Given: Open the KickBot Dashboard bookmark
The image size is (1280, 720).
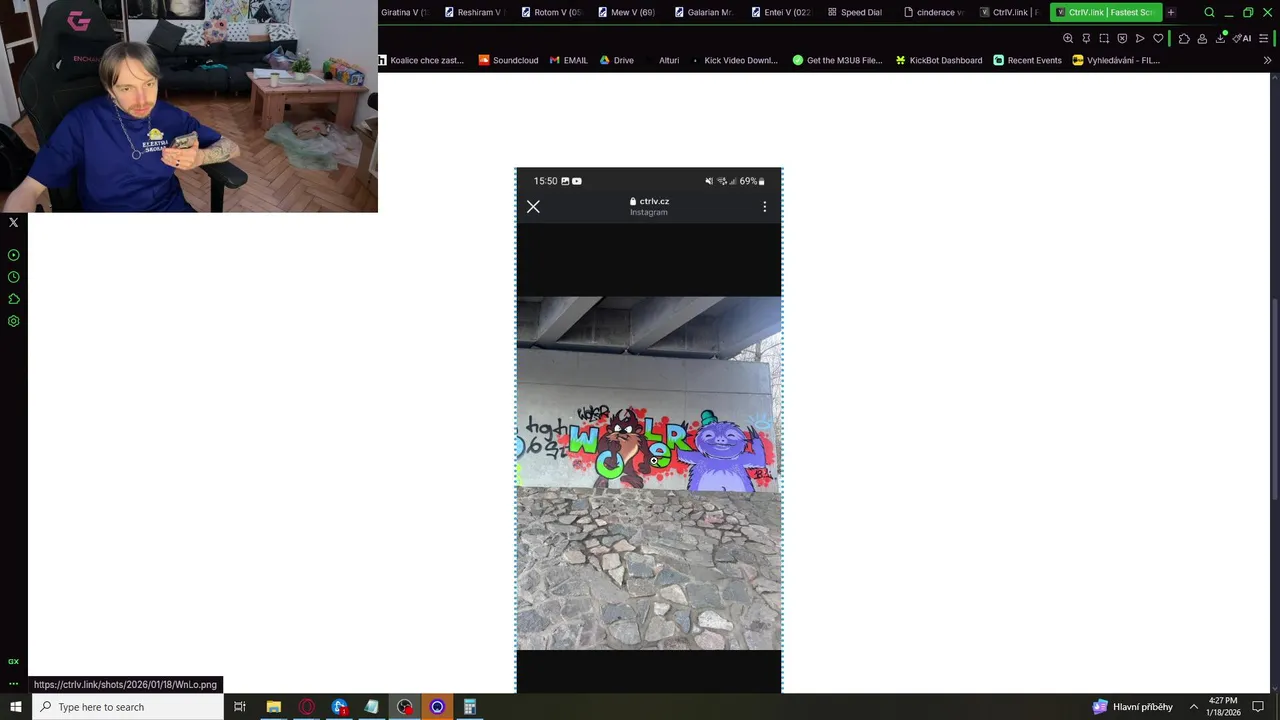Looking at the screenshot, I should click(939, 60).
